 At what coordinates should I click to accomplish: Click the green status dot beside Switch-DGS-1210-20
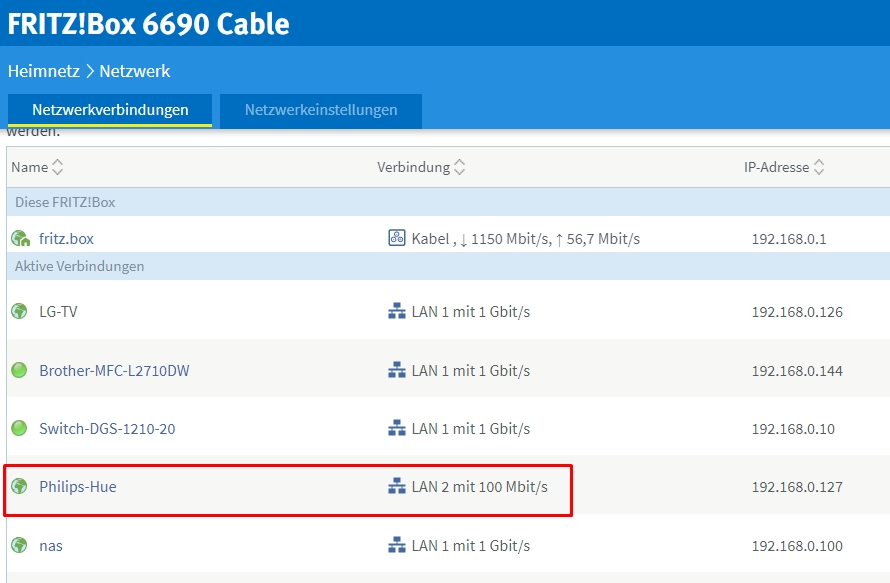(x=19, y=428)
